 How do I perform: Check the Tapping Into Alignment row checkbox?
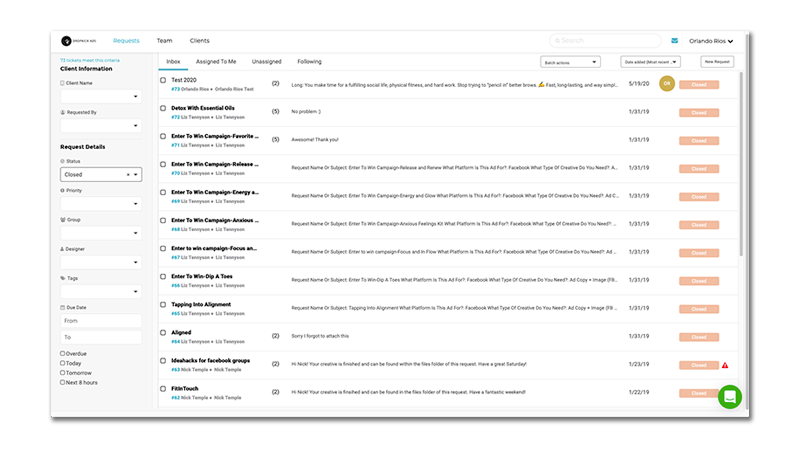(x=163, y=305)
